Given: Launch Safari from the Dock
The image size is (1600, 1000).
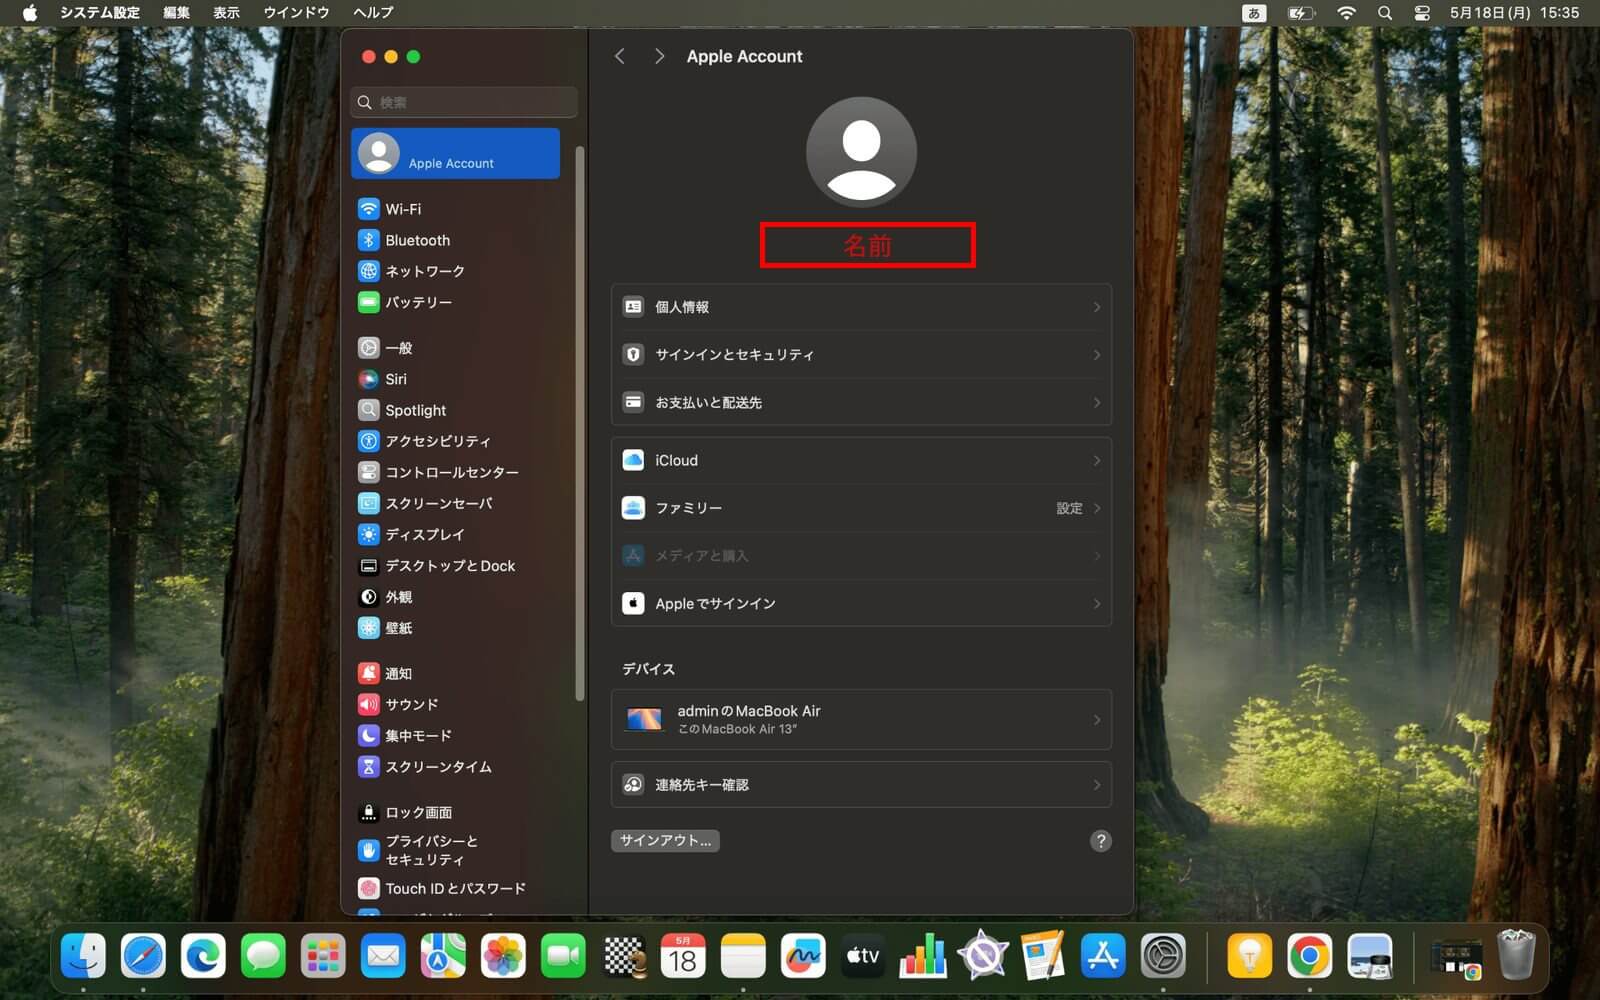Looking at the screenshot, I should coord(143,957).
